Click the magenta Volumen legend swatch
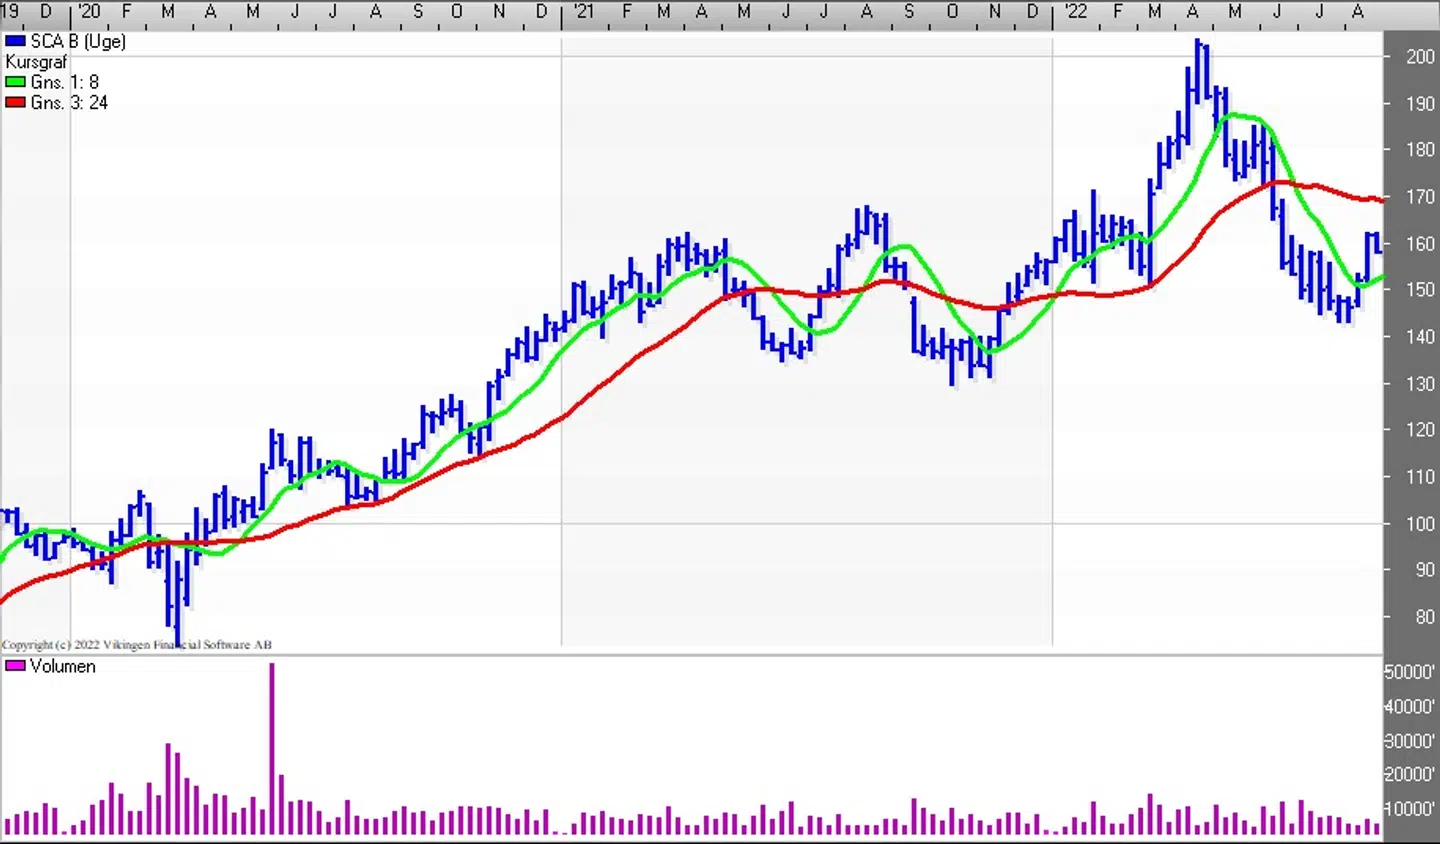Image resolution: width=1440 pixels, height=844 pixels. 15,666
